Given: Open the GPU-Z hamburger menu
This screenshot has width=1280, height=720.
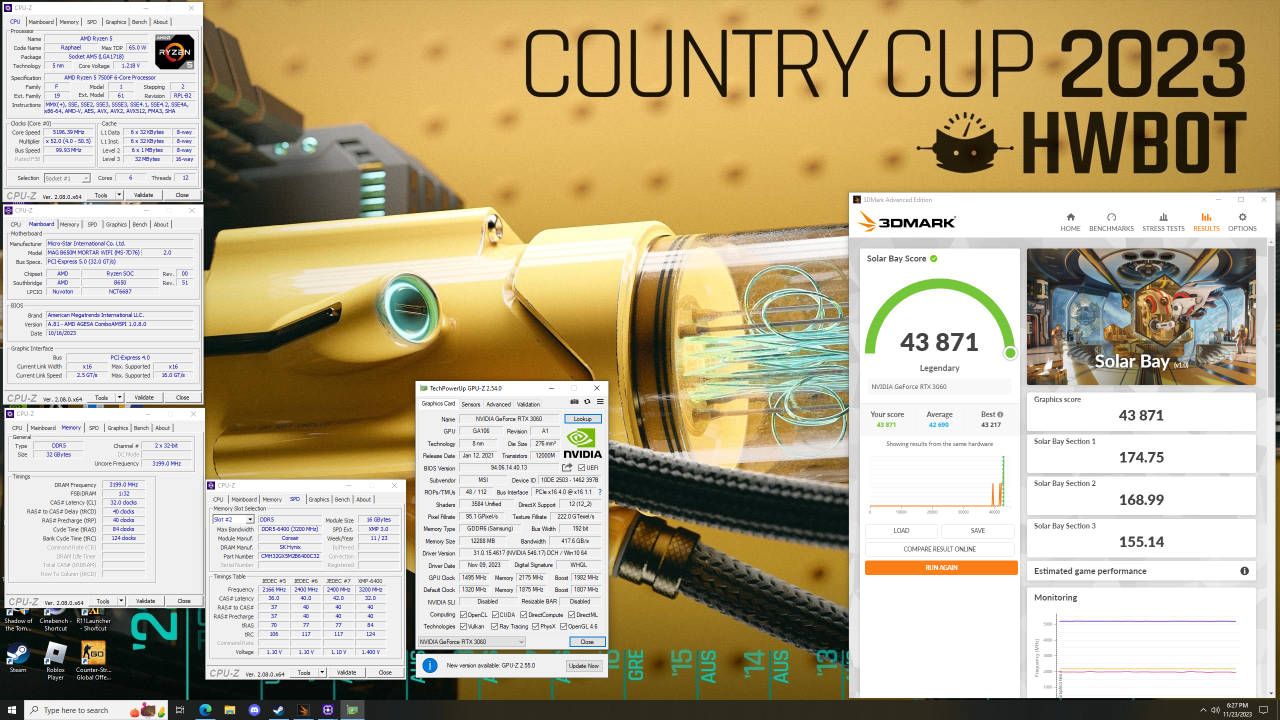Looking at the screenshot, I should 598,401.
